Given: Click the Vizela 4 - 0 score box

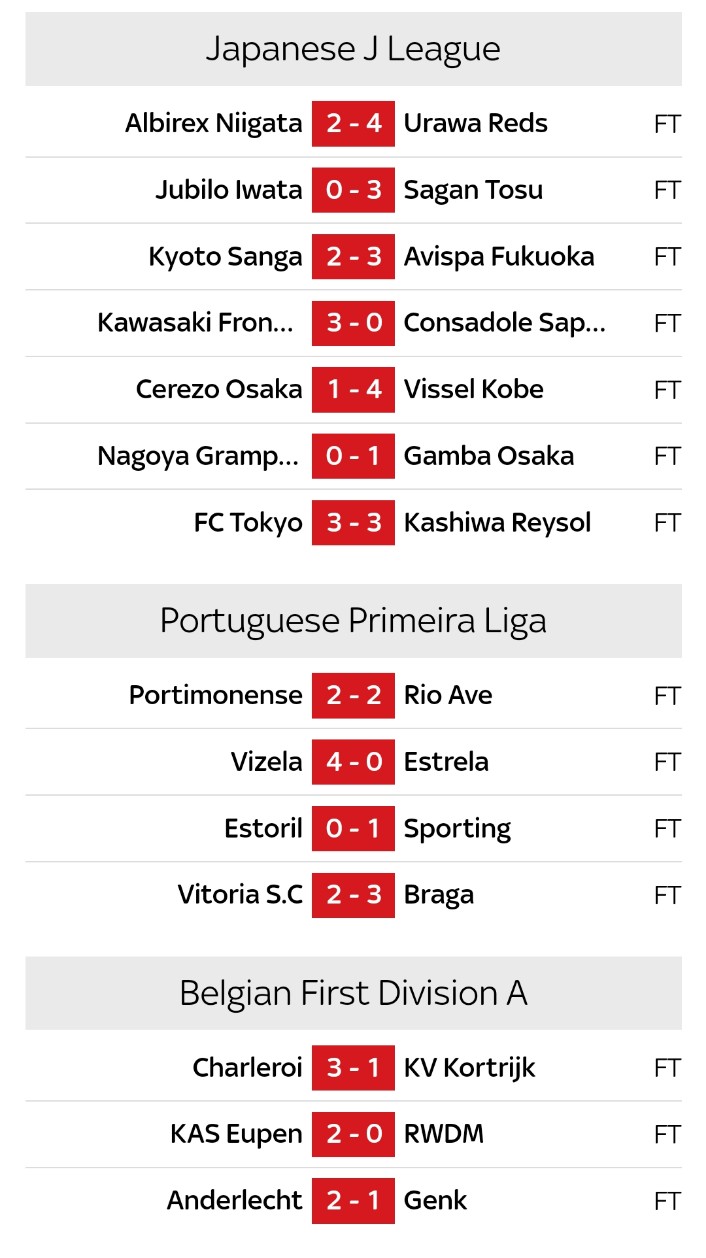Looking at the screenshot, I should point(353,762).
